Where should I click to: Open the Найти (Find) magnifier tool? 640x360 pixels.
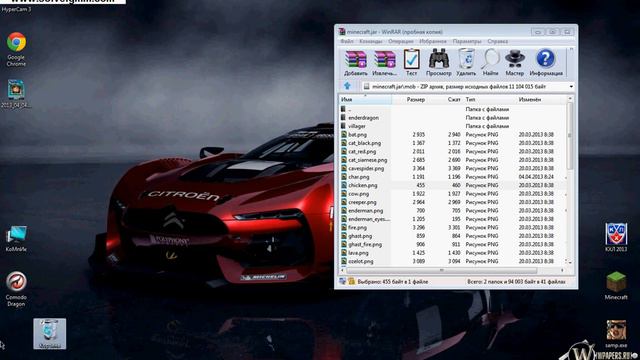490,62
